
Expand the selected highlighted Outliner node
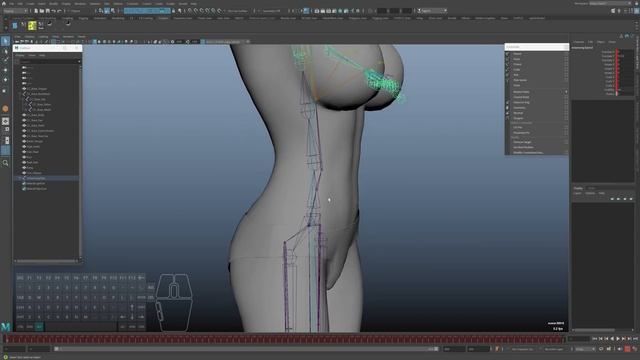tap(20, 178)
